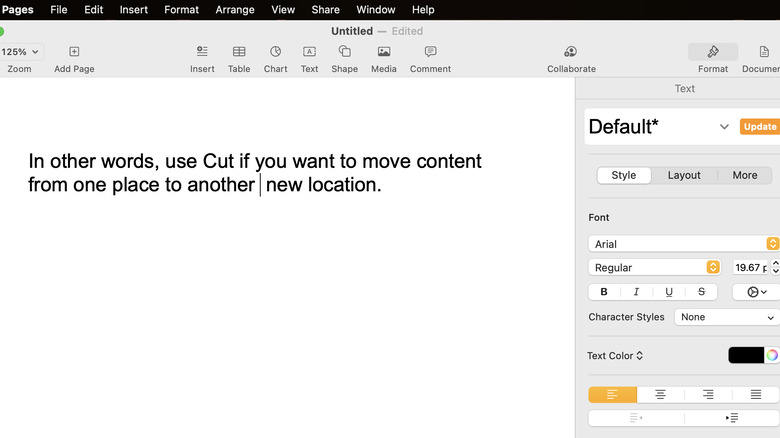780x438 pixels.
Task: Toggle Bold text formatting
Action: (x=604, y=292)
